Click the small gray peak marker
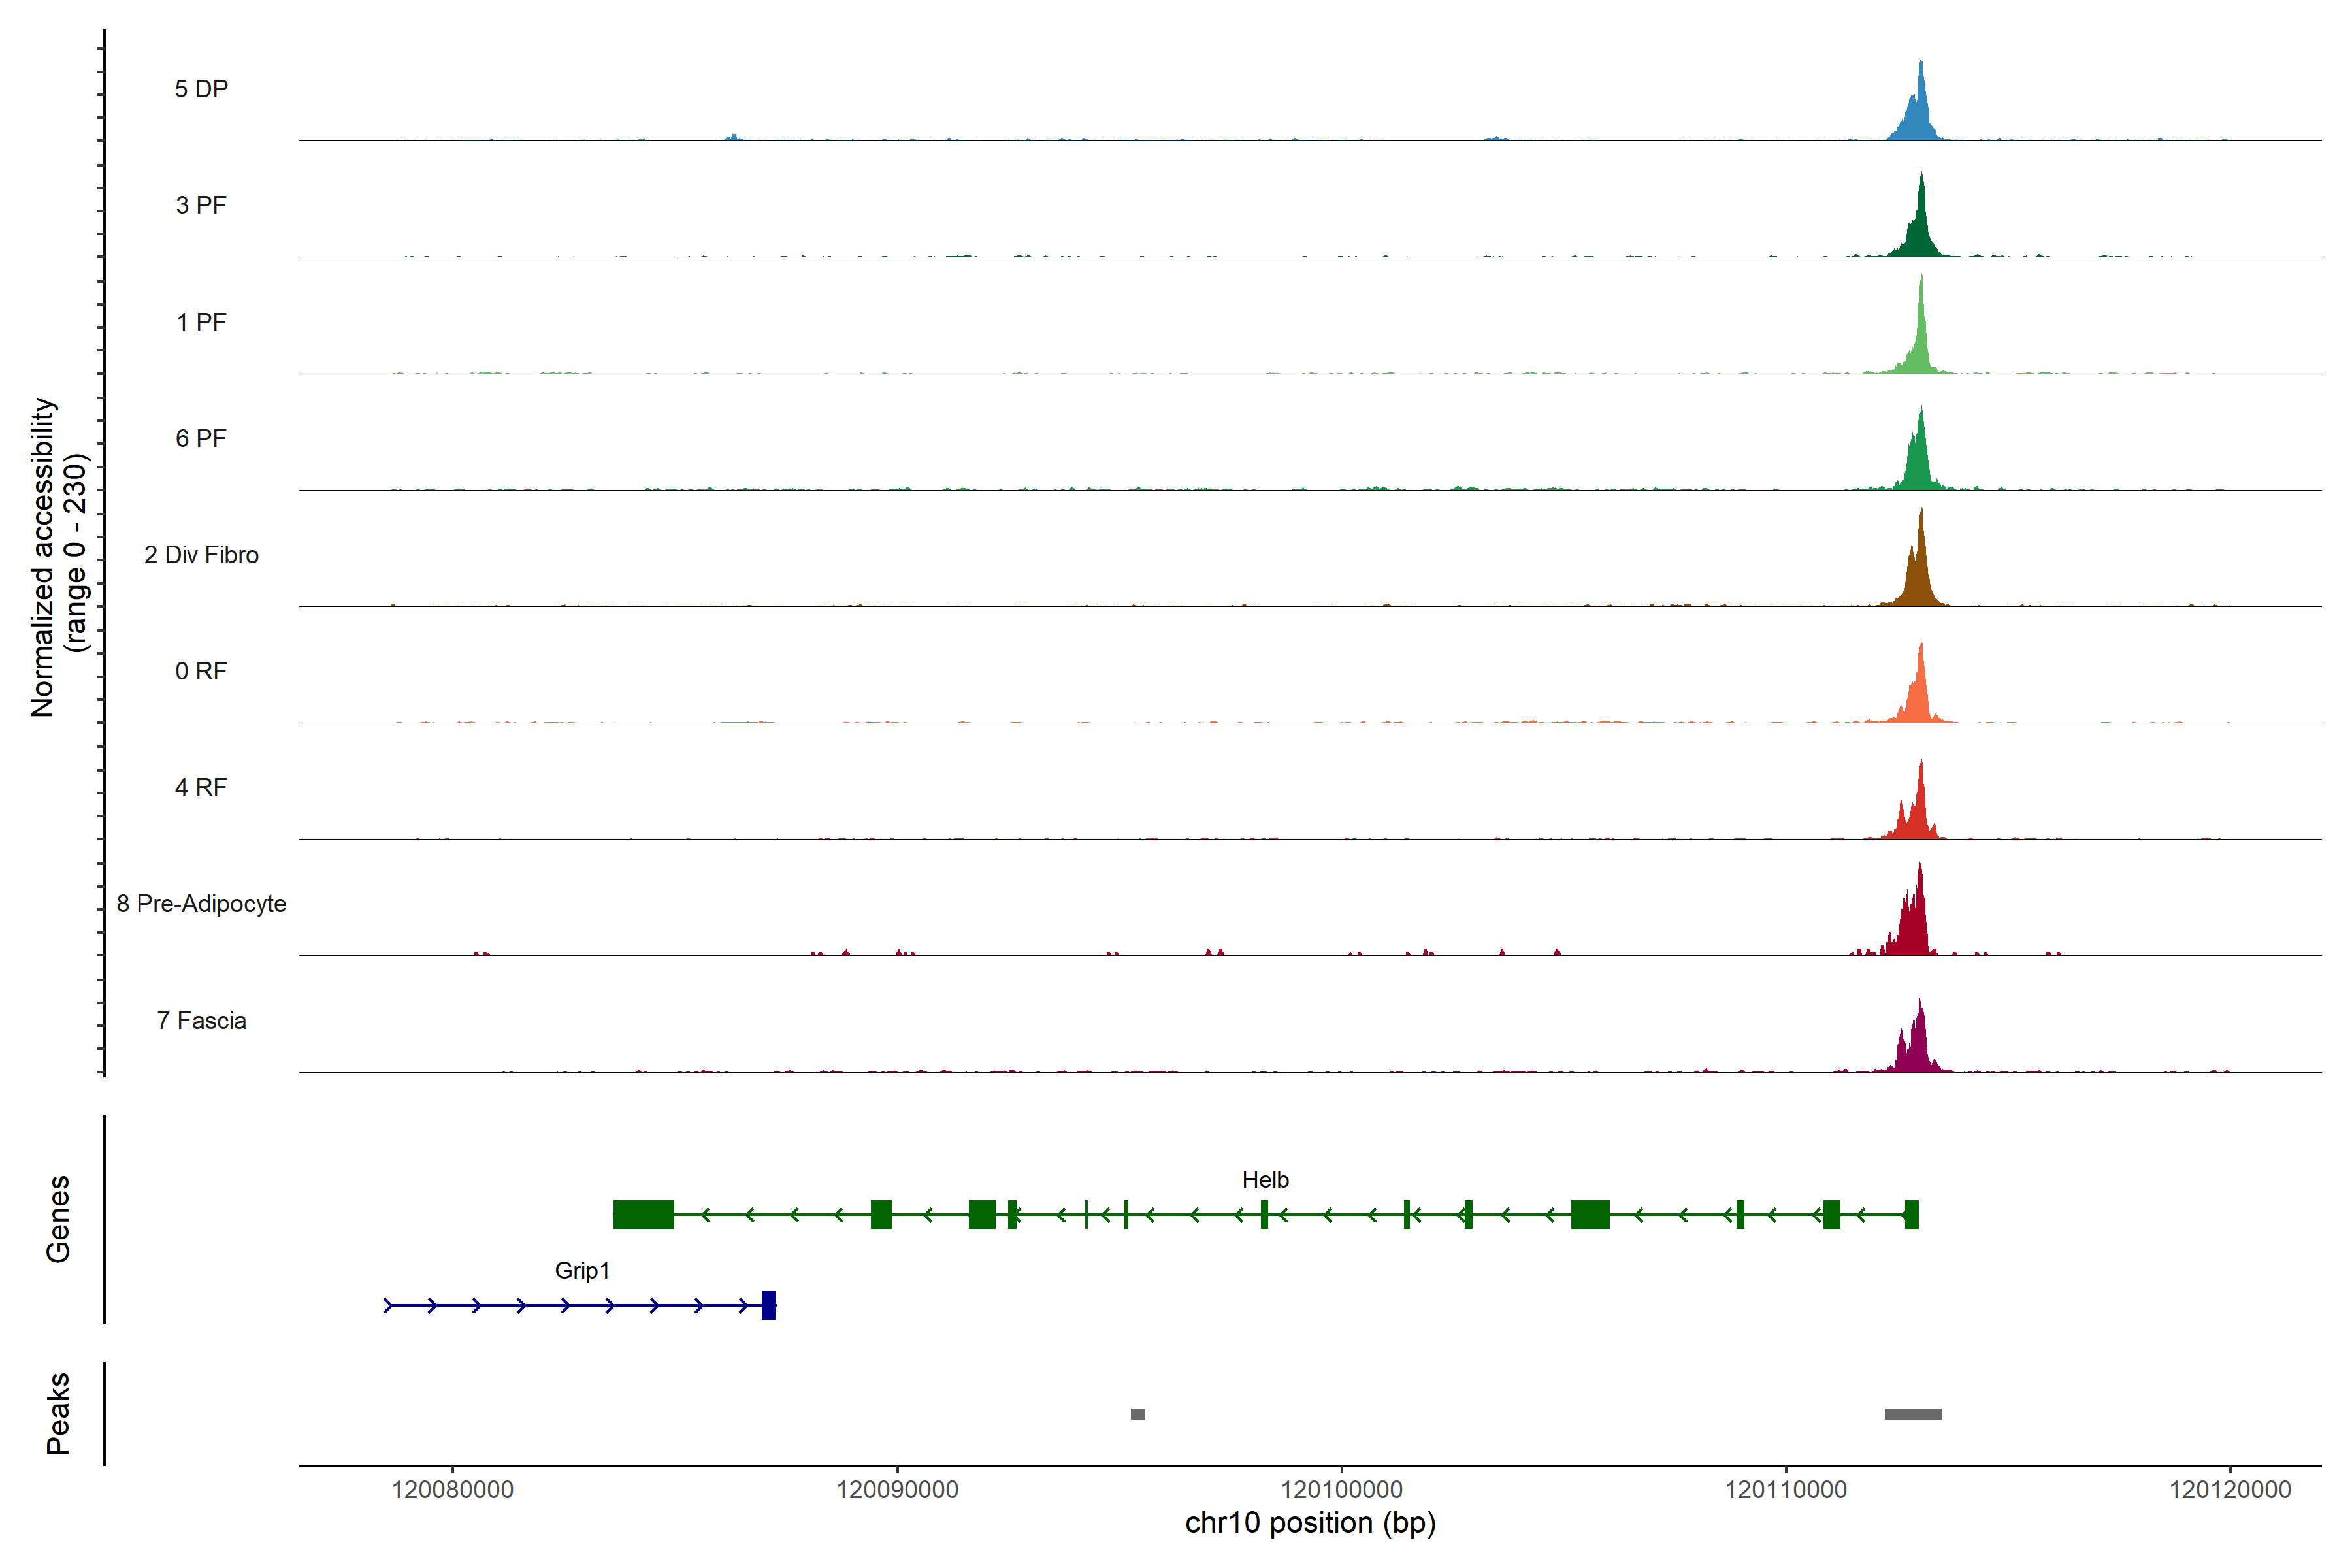Image resolution: width=2352 pixels, height=1568 pixels. tap(1138, 1414)
